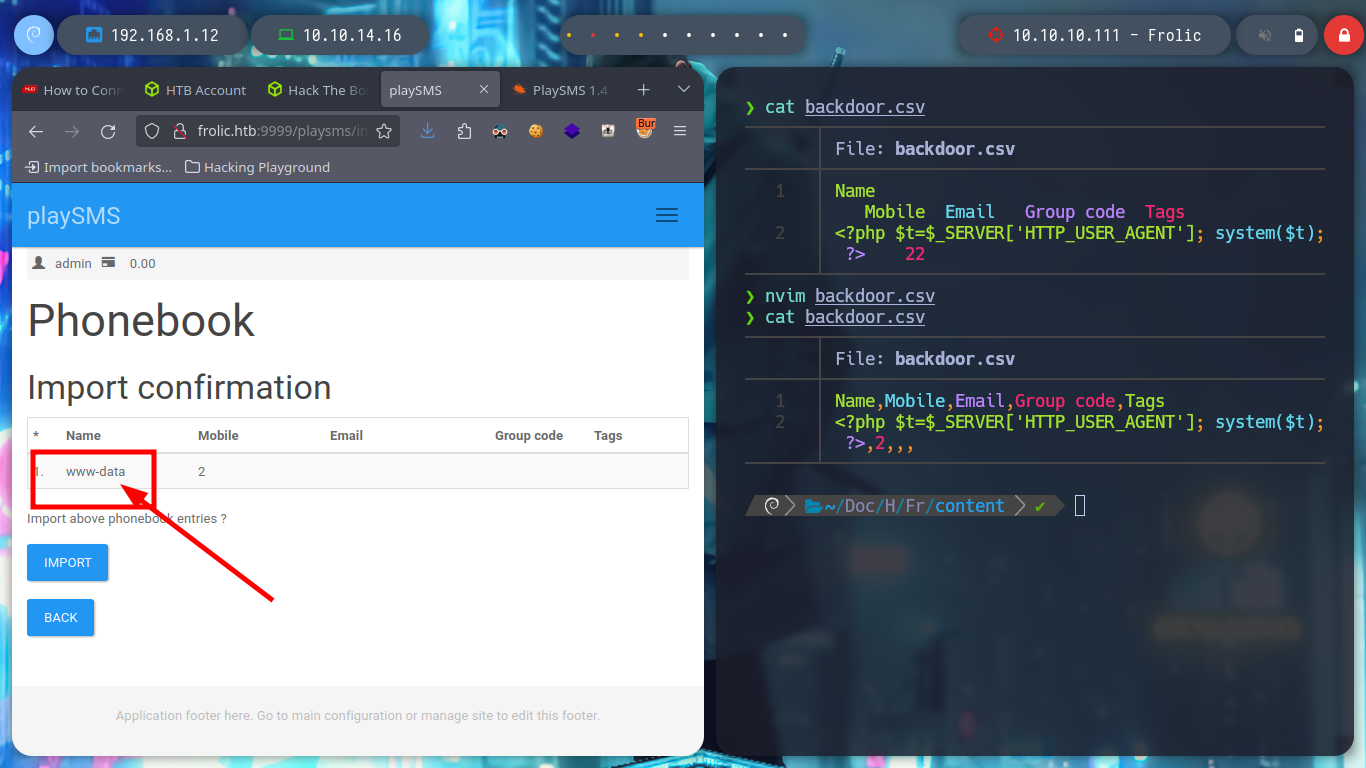Open the Debian launcher menu icon
The height and width of the screenshot is (768, 1366).
click(x=33, y=35)
